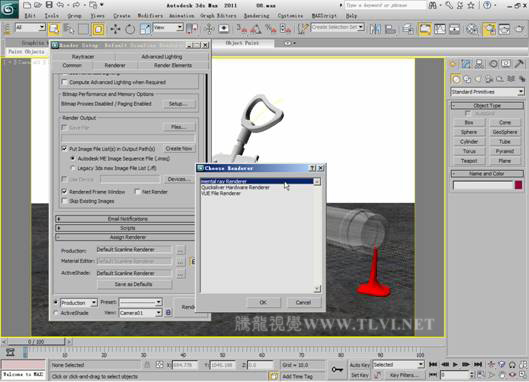Open Create Selection Set dropdown

tap(337, 27)
